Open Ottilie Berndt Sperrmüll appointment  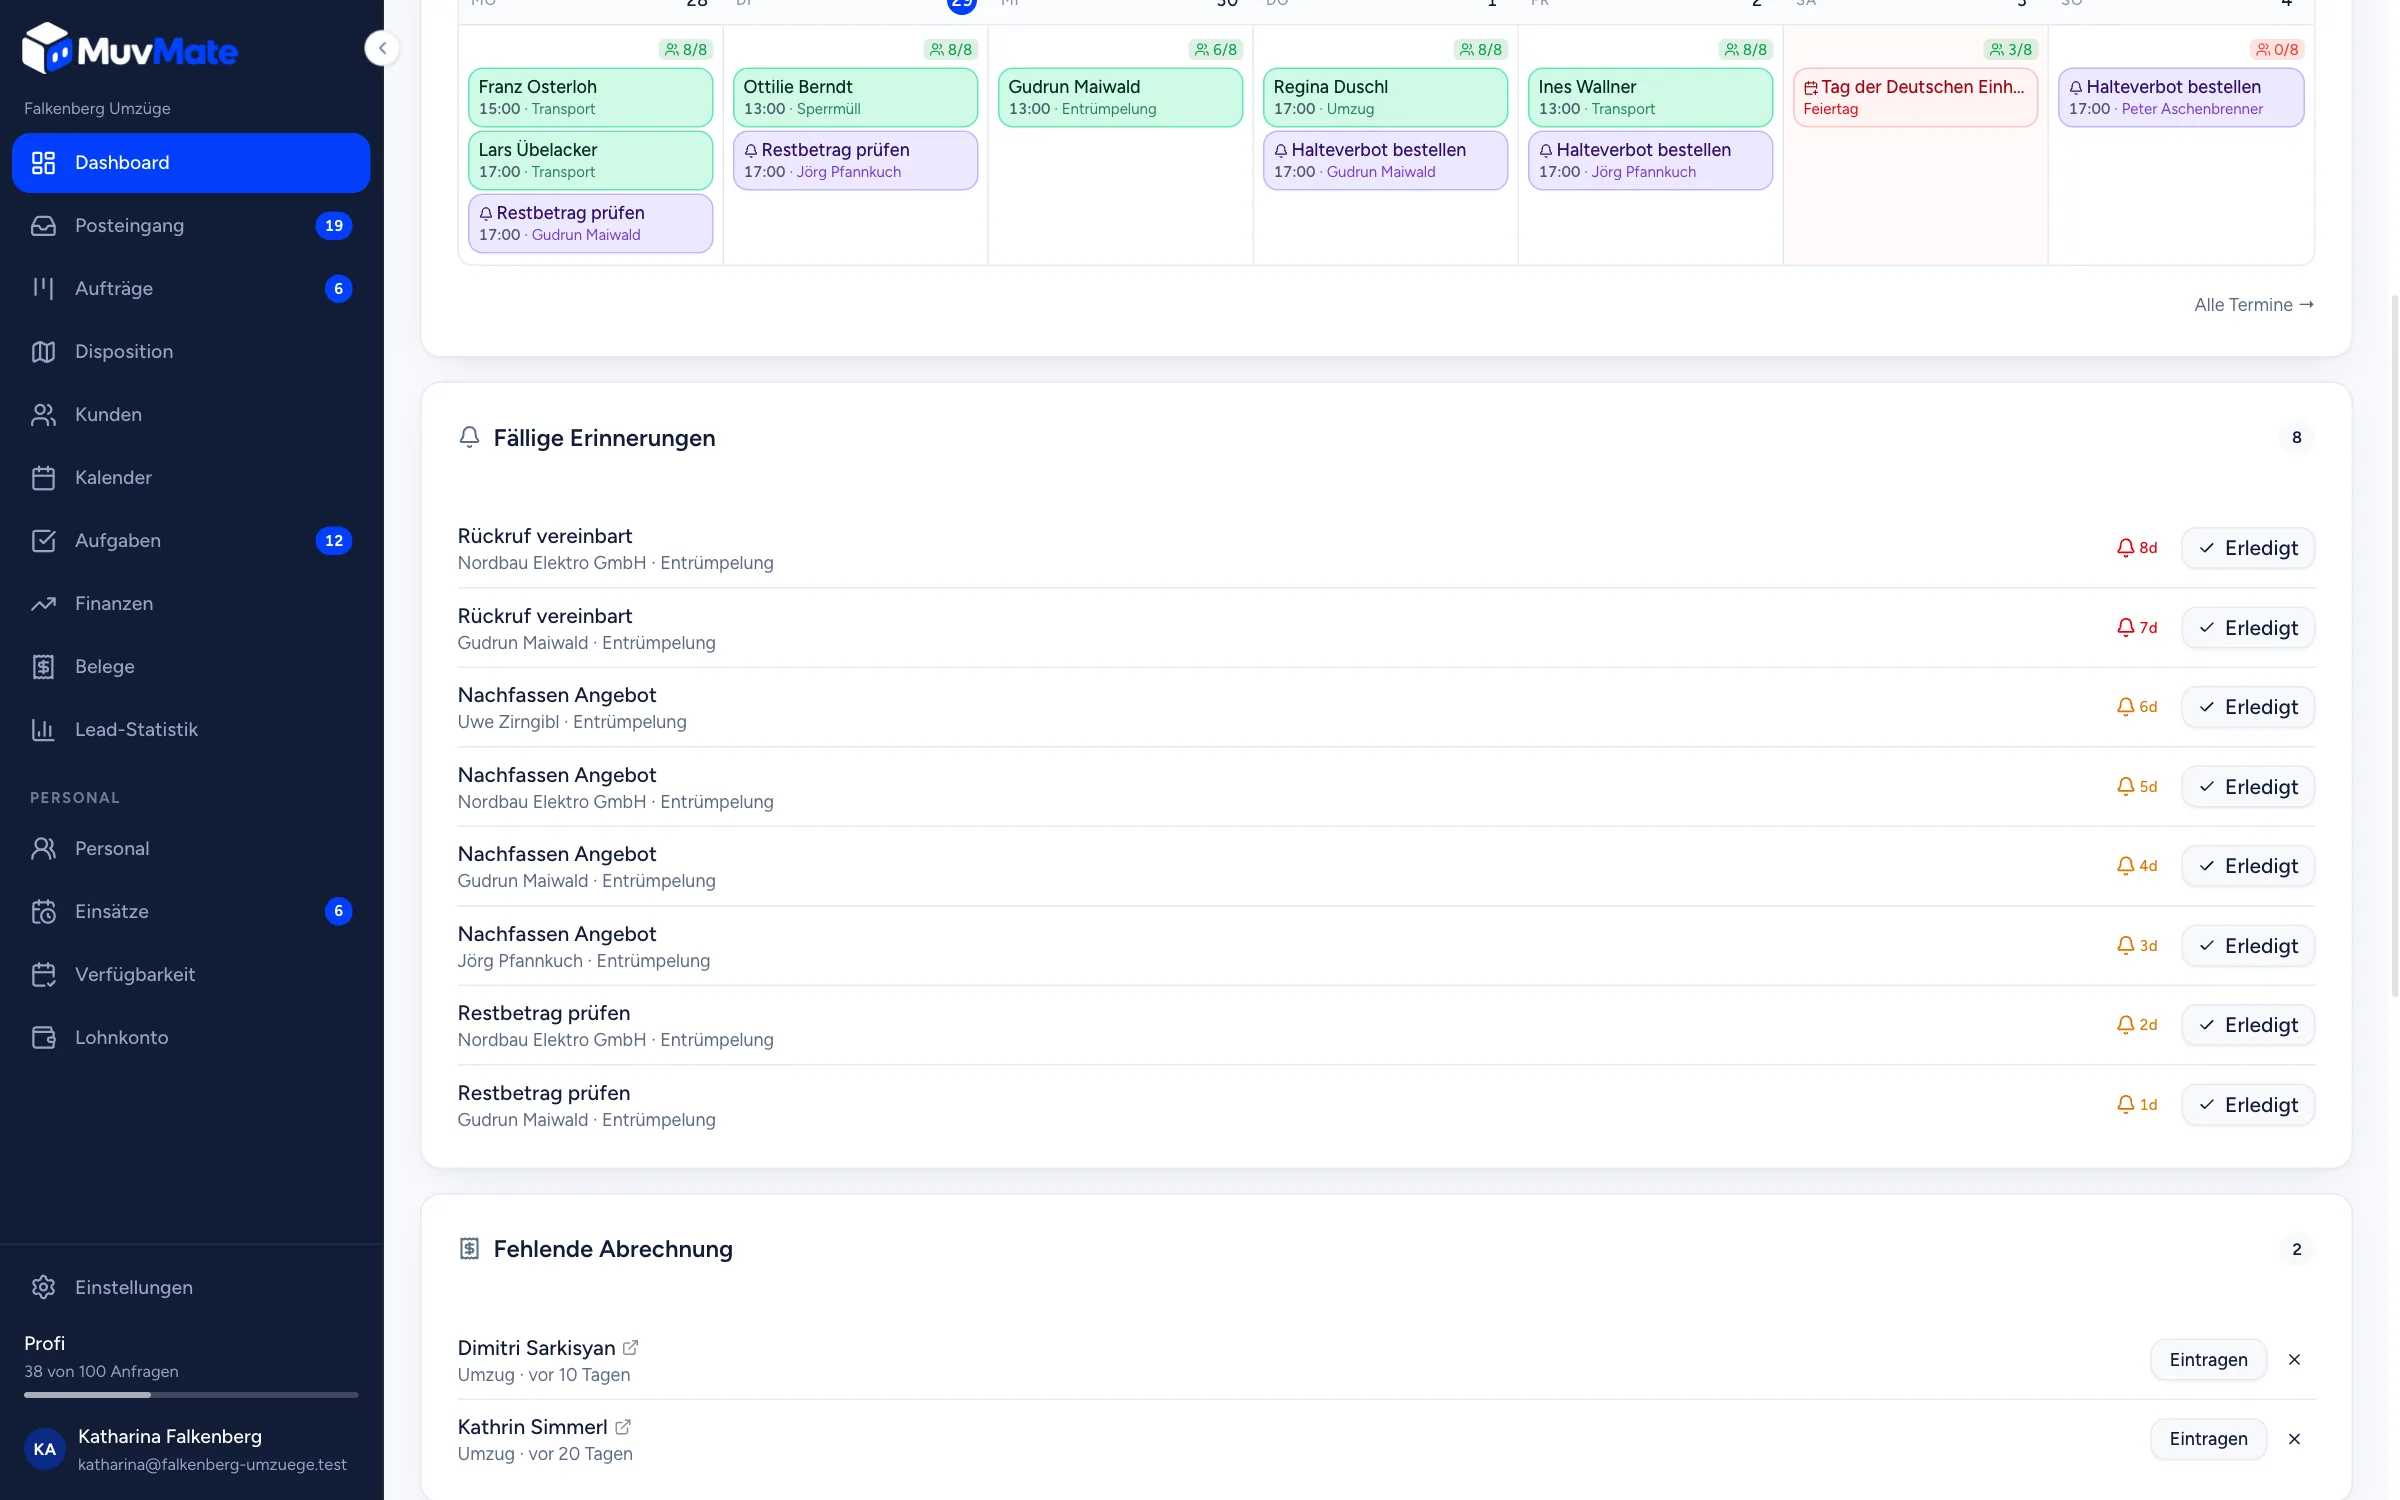[855, 97]
